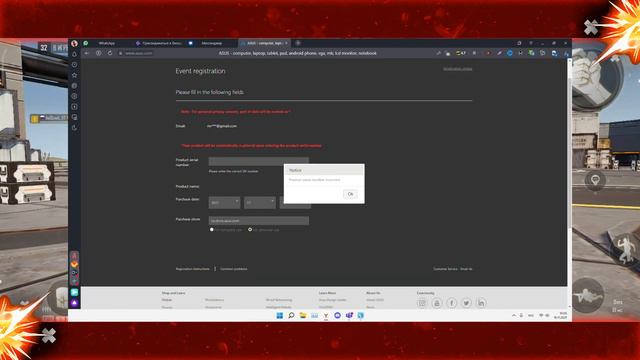Click the ASUS YouTube icon in footer
Screen dimensions: 640x360
(x=437, y=303)
